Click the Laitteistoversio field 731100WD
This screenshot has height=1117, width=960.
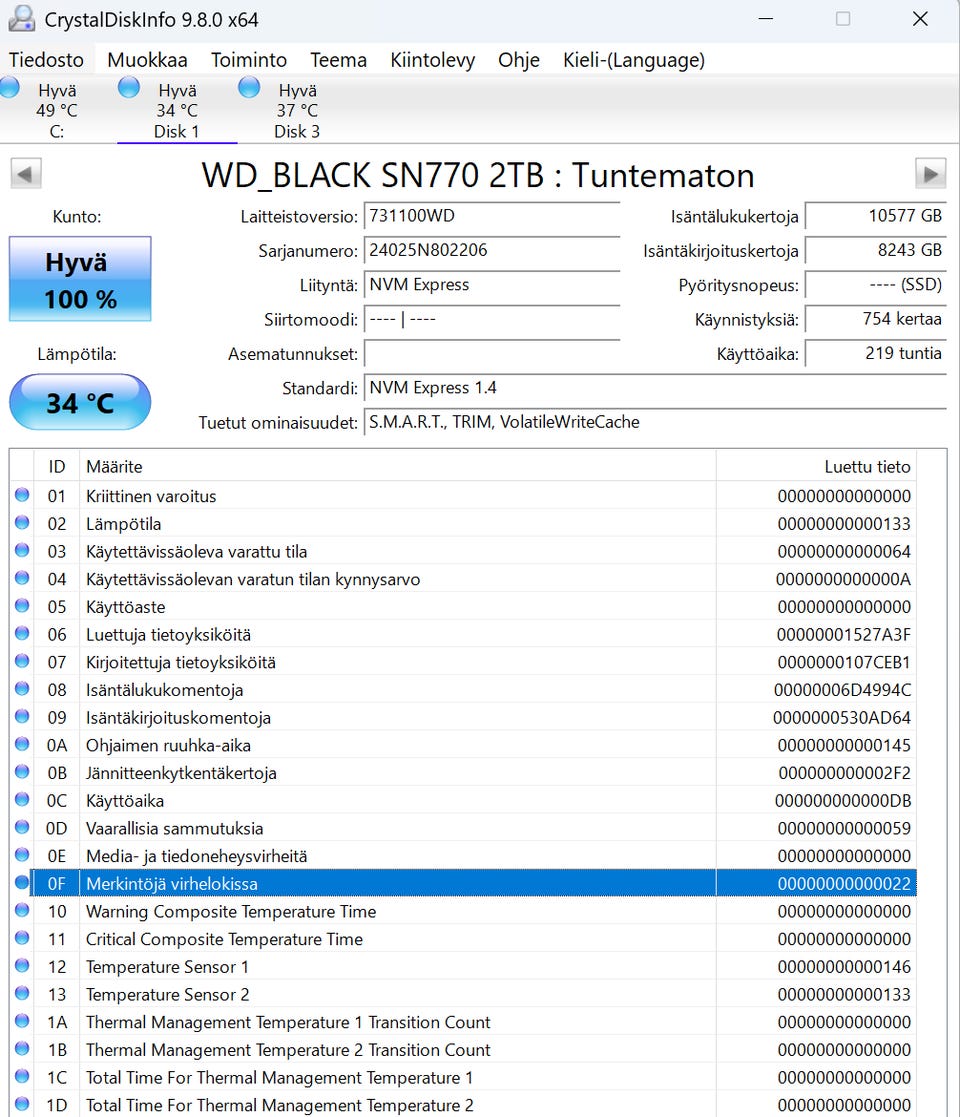point(492,216)
